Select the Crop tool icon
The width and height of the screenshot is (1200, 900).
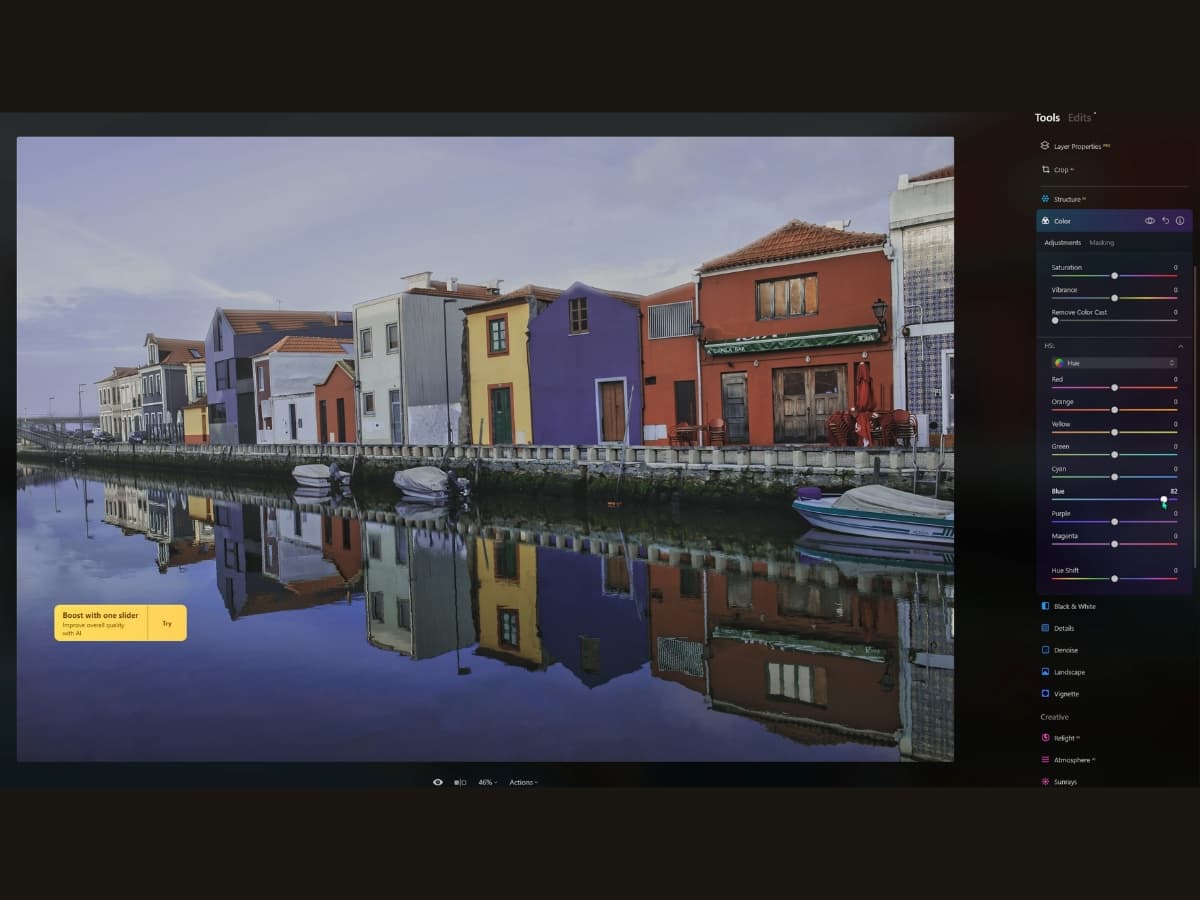1045,170
